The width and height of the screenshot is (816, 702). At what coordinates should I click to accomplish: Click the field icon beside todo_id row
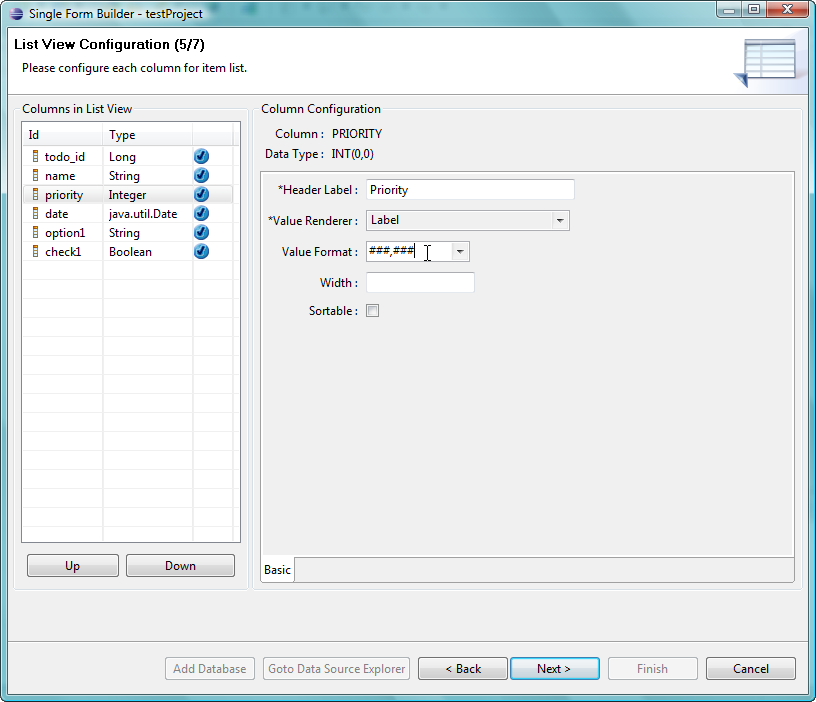pyautogui.click(x=35, y=156)
